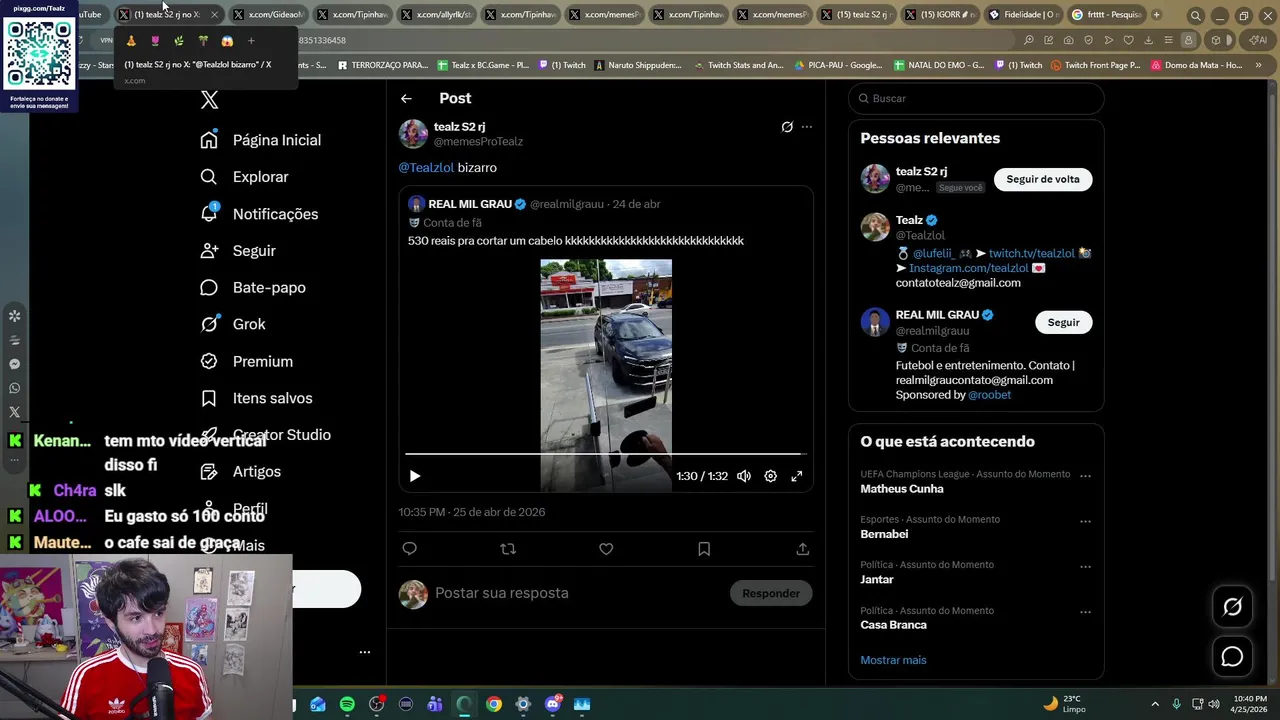Screen dimensions: 1280x720
Task: Open the floating chat messages button
Action: 1232,656
